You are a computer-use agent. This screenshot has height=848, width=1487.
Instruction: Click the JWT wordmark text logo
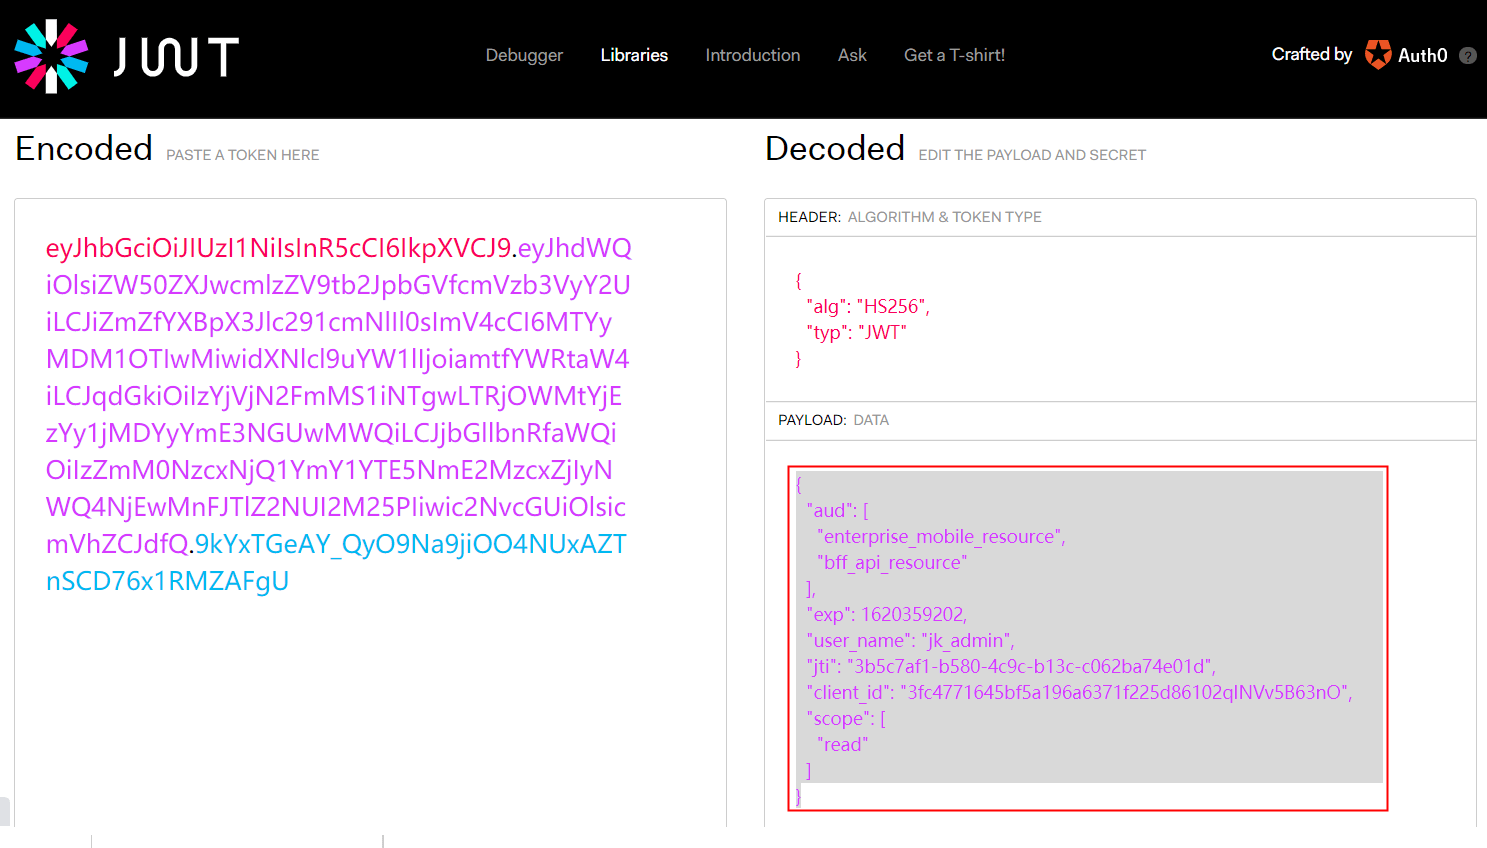176,57
